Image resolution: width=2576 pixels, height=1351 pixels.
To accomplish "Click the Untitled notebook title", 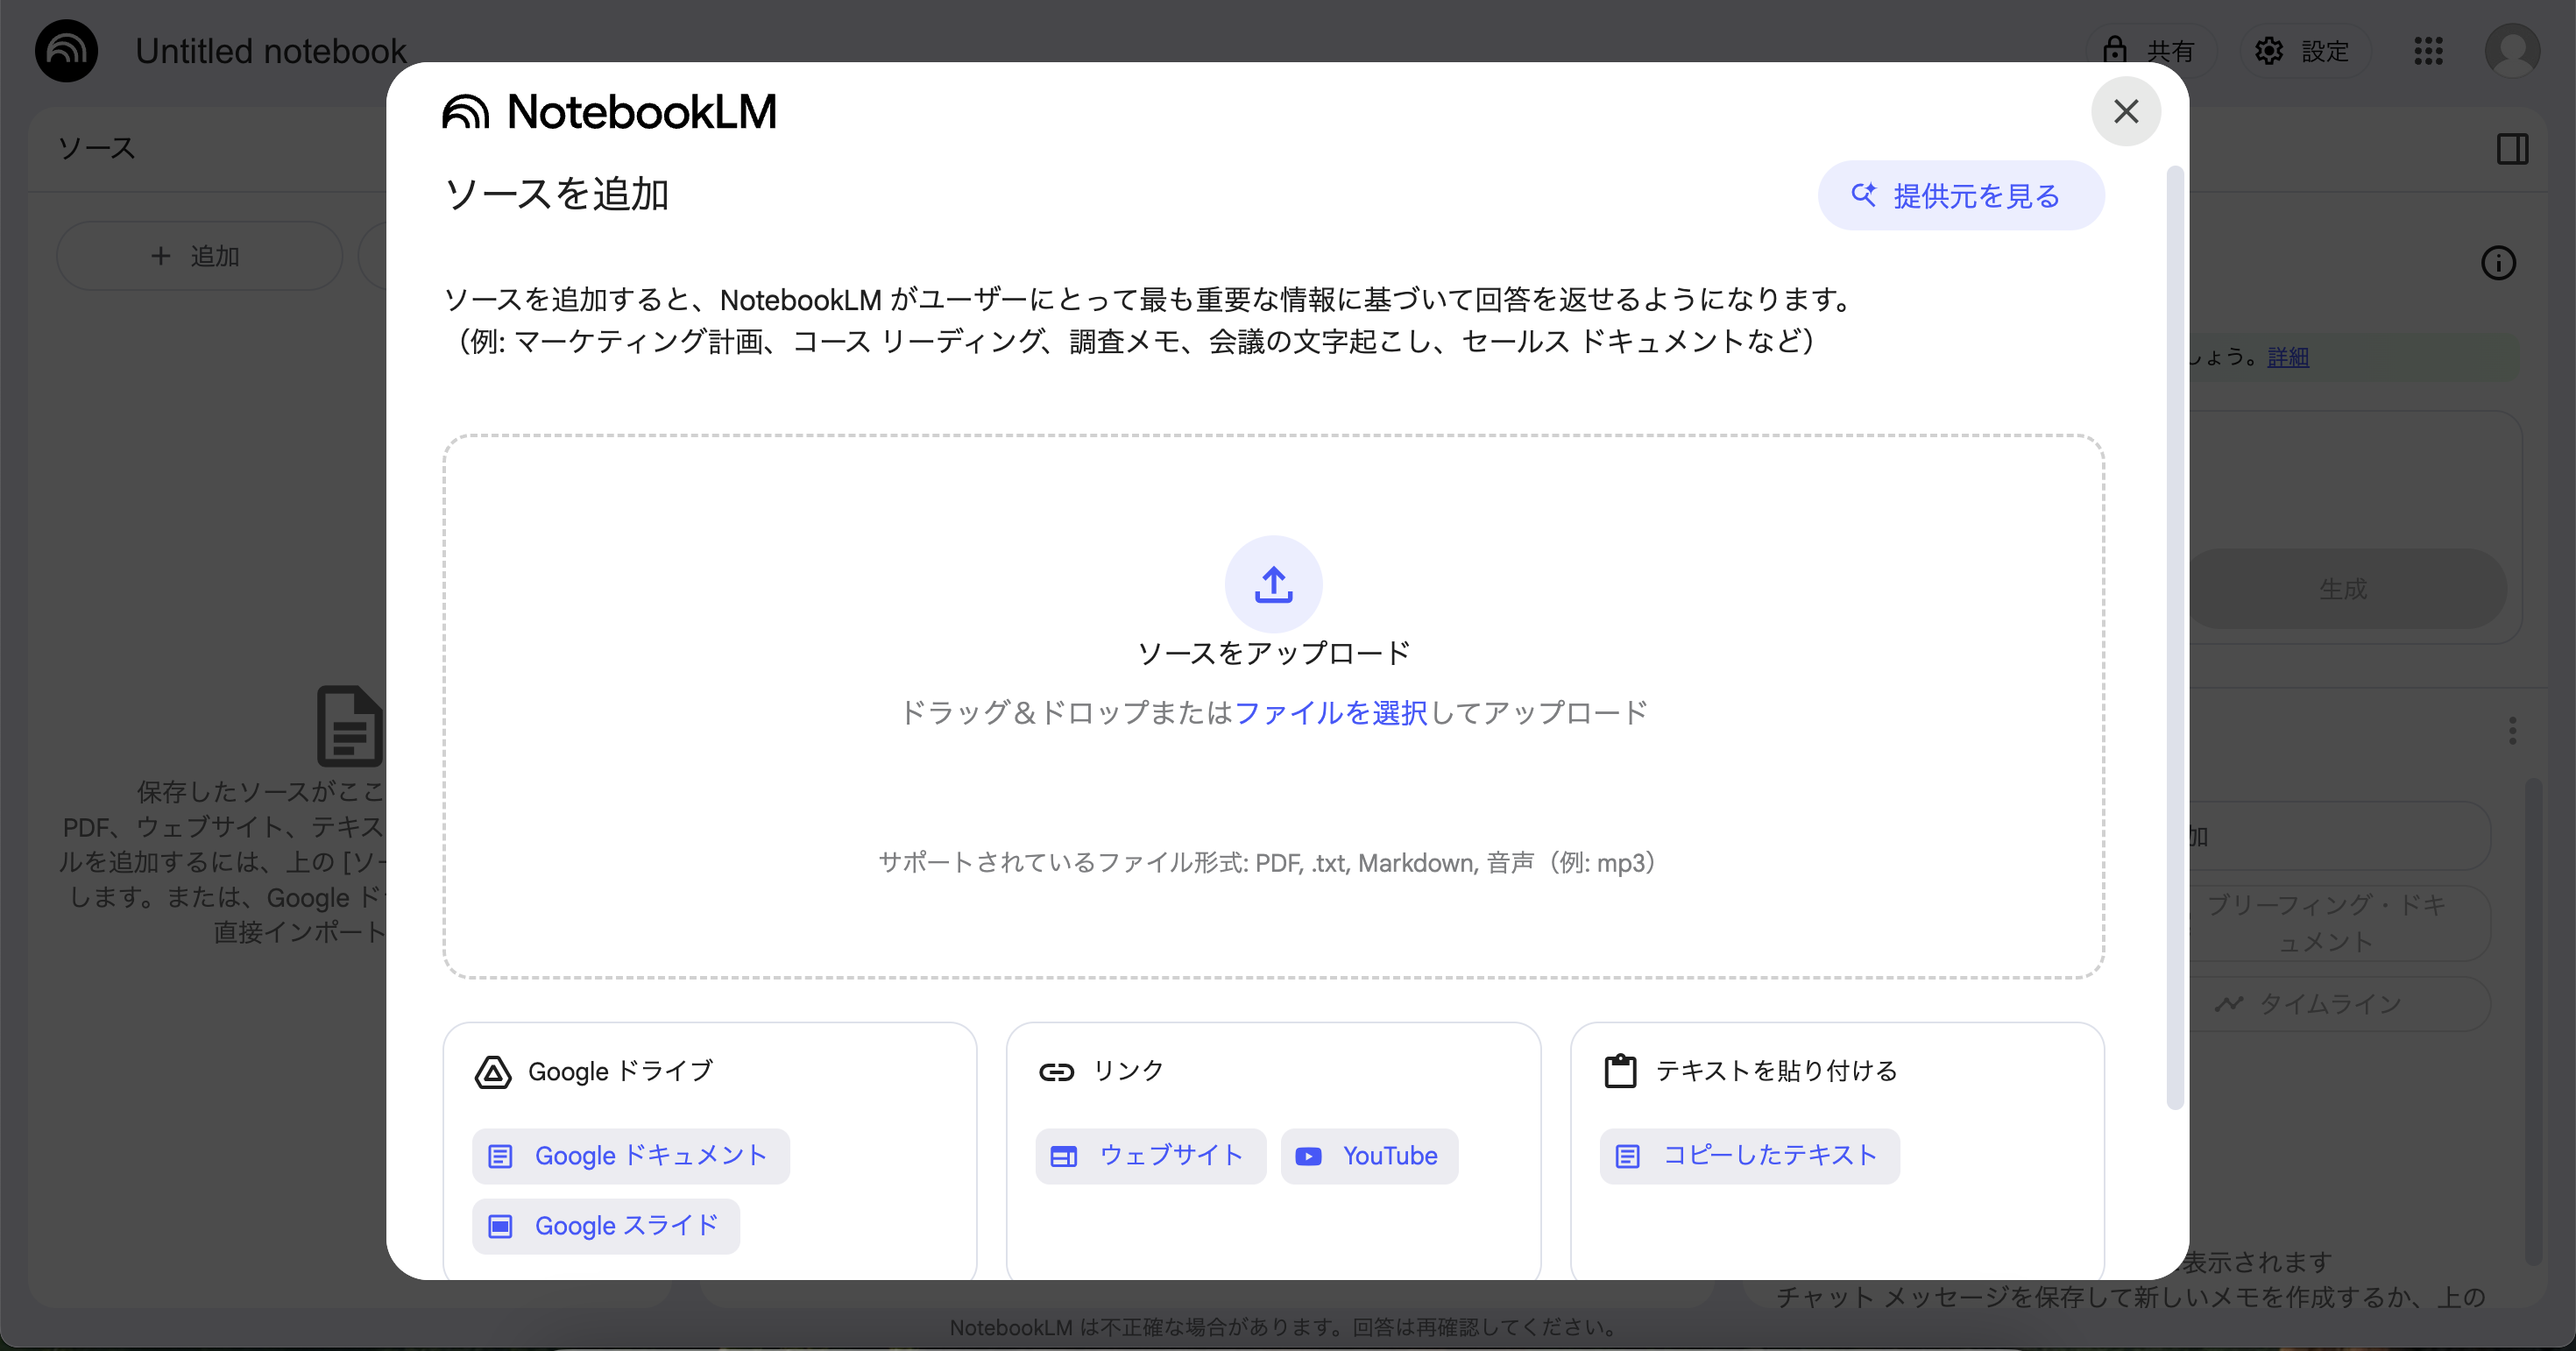I will pyautogui.click(x=270, y=51).
